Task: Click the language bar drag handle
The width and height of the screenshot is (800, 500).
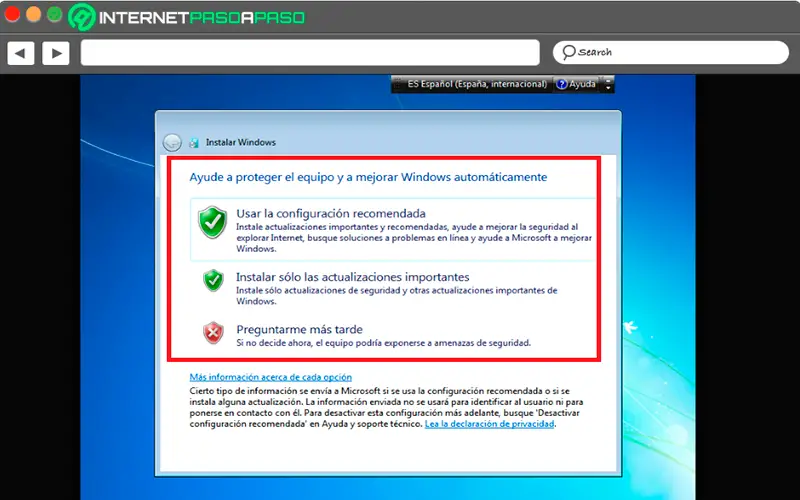Action: pos(397,84)
